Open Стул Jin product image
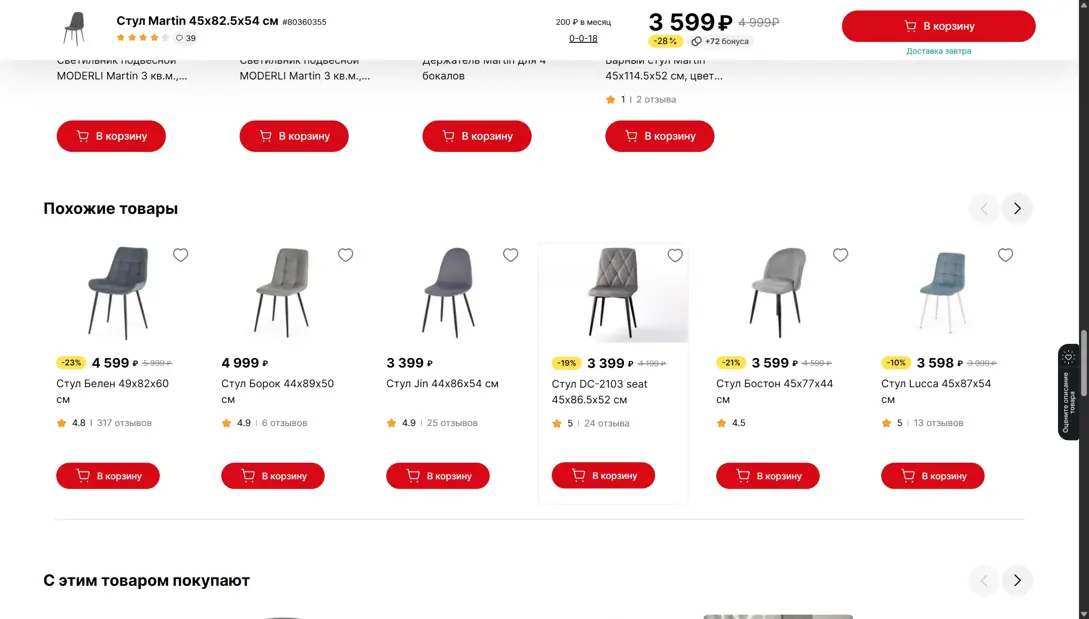 click(450, 292)
